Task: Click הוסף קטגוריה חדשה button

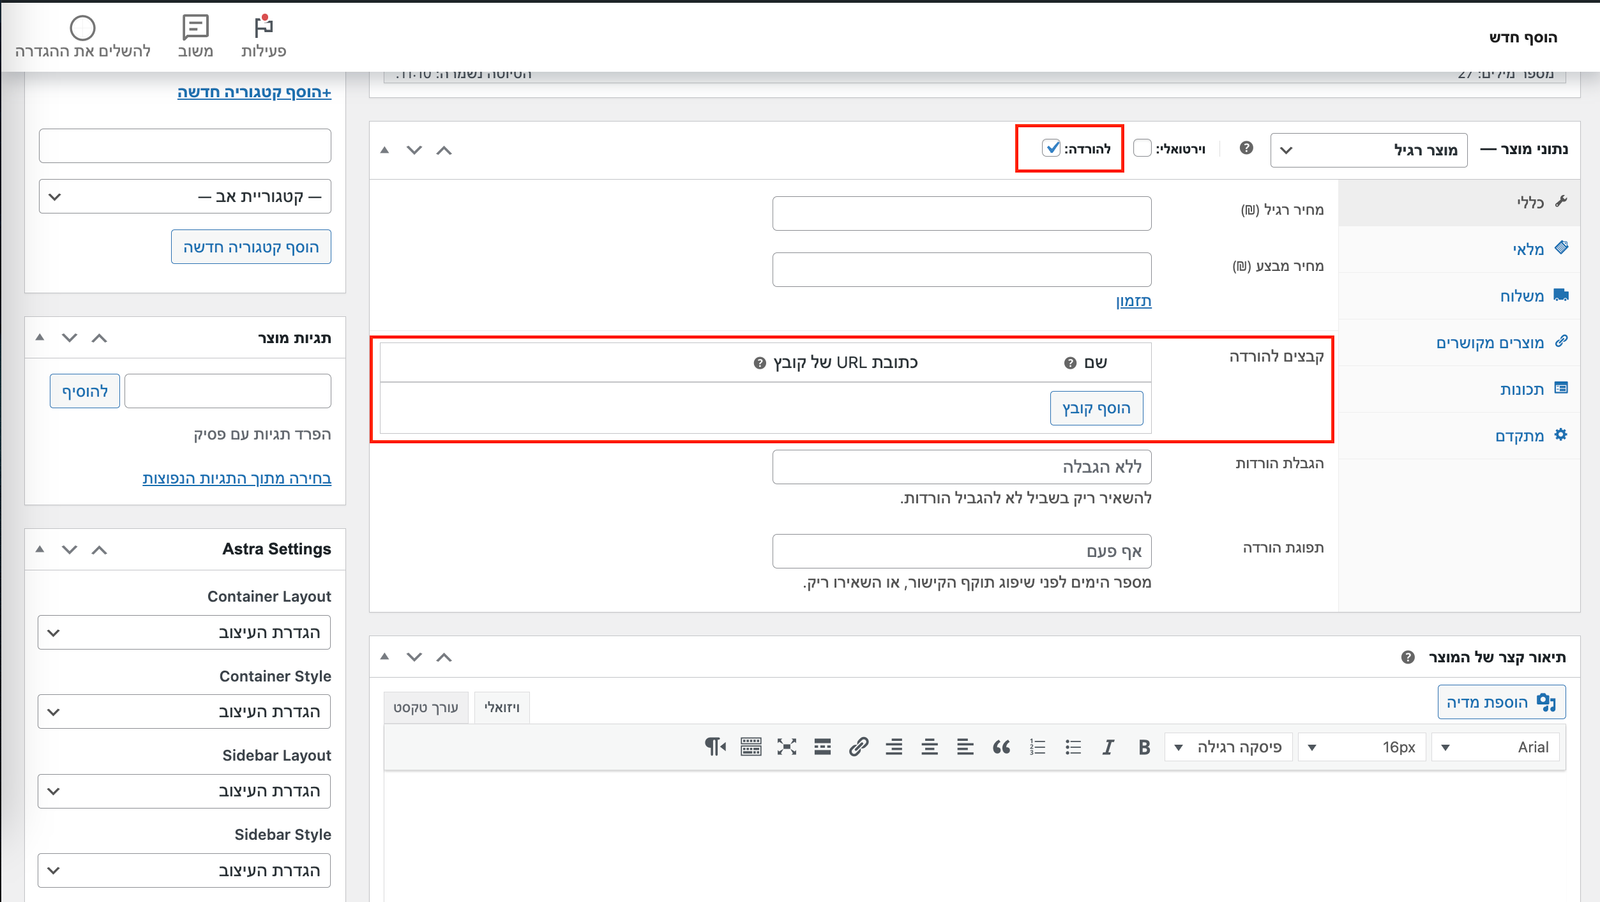Action: [251, 247]
